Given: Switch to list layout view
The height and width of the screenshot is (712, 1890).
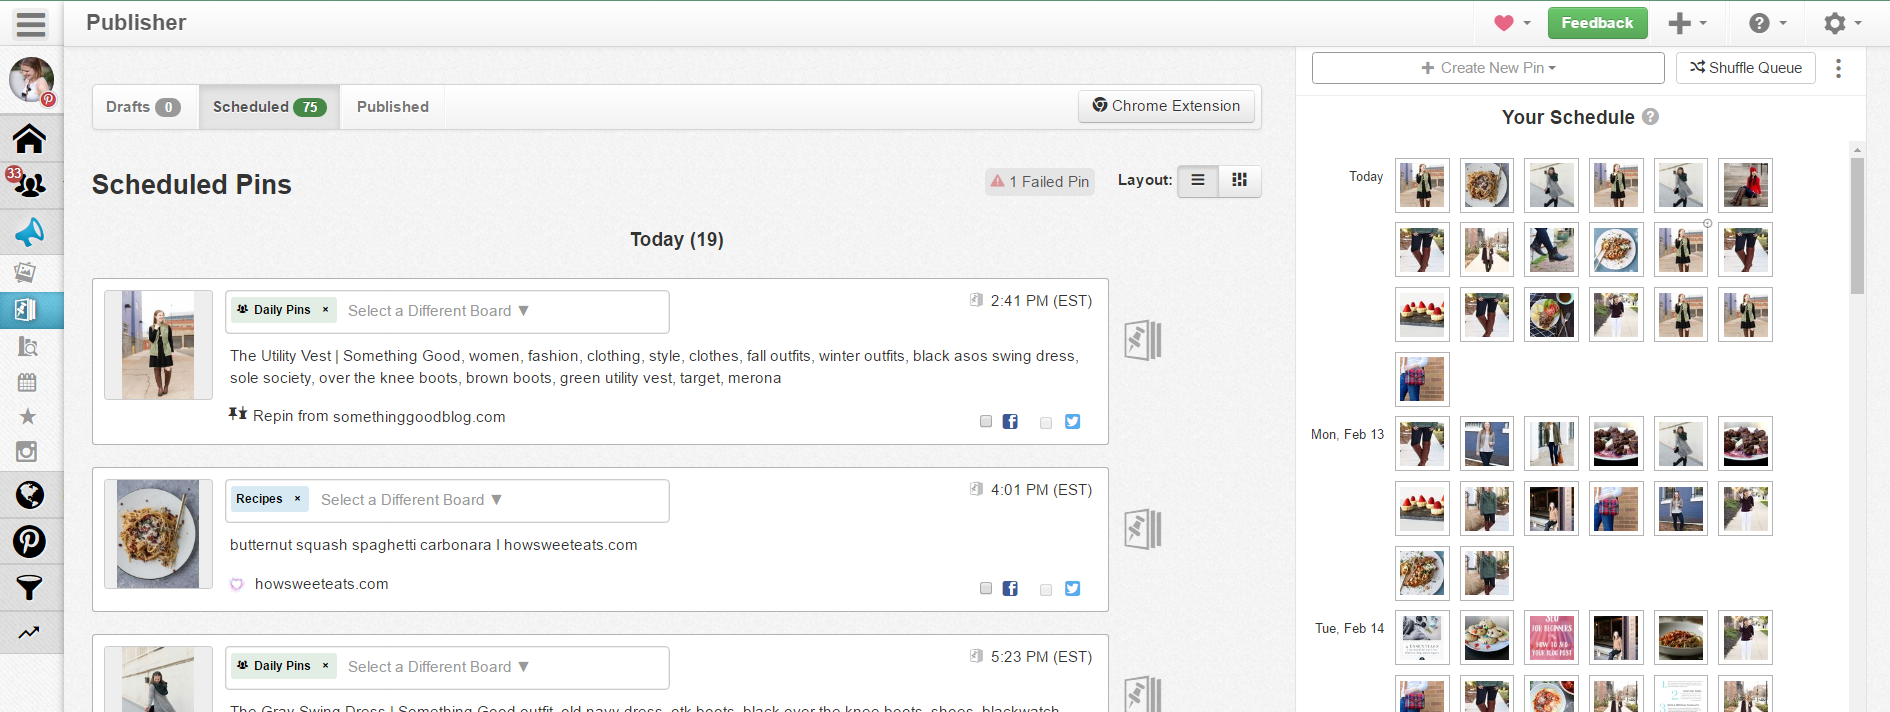Looking at the screenshot, I should point(1198,180).
